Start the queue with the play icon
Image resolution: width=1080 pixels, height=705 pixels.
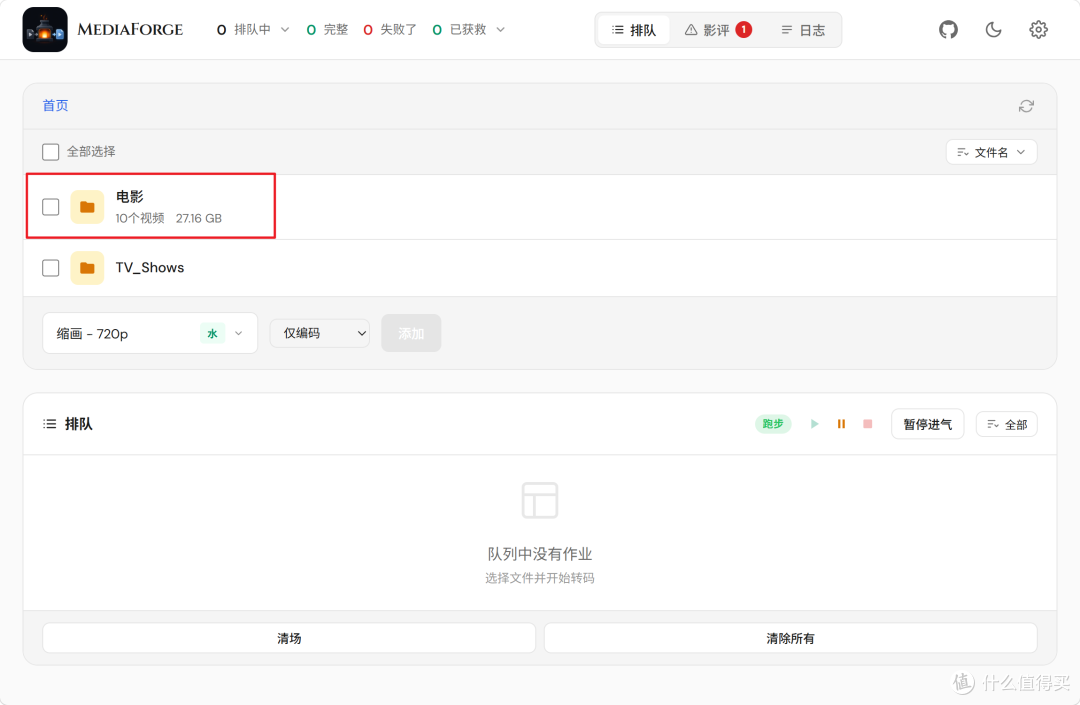[x=815, y=424]
